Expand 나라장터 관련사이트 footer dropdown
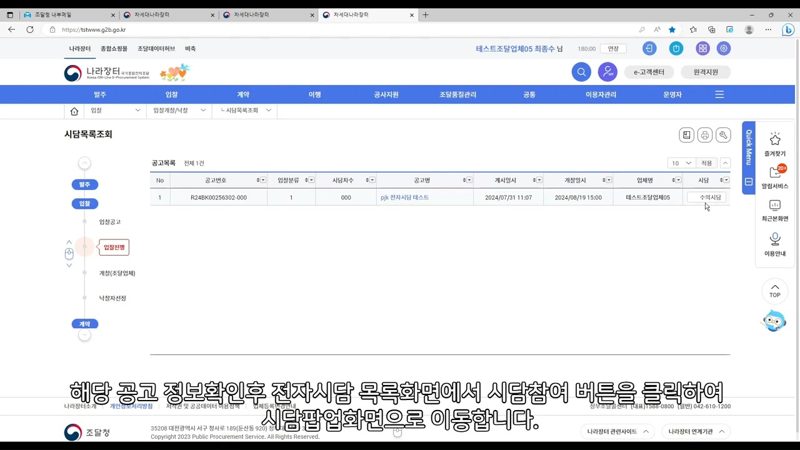 coord(618,432)
